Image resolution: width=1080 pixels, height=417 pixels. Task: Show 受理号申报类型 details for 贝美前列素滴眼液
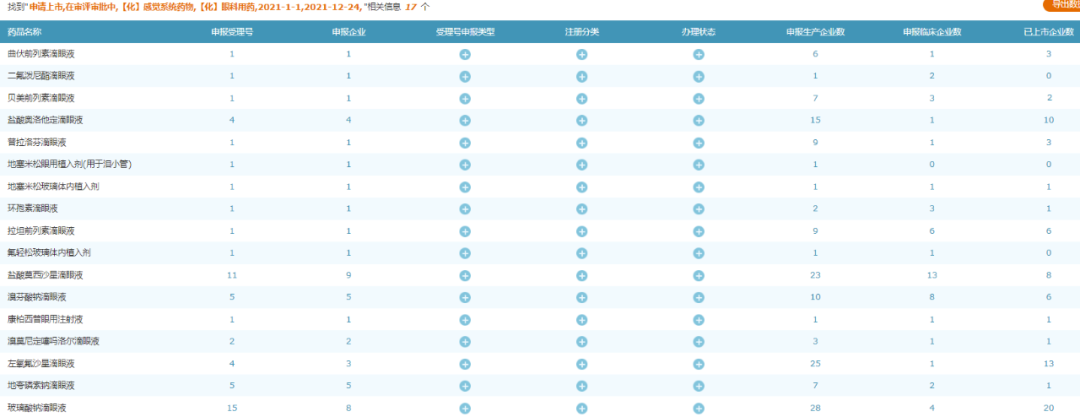465,99
